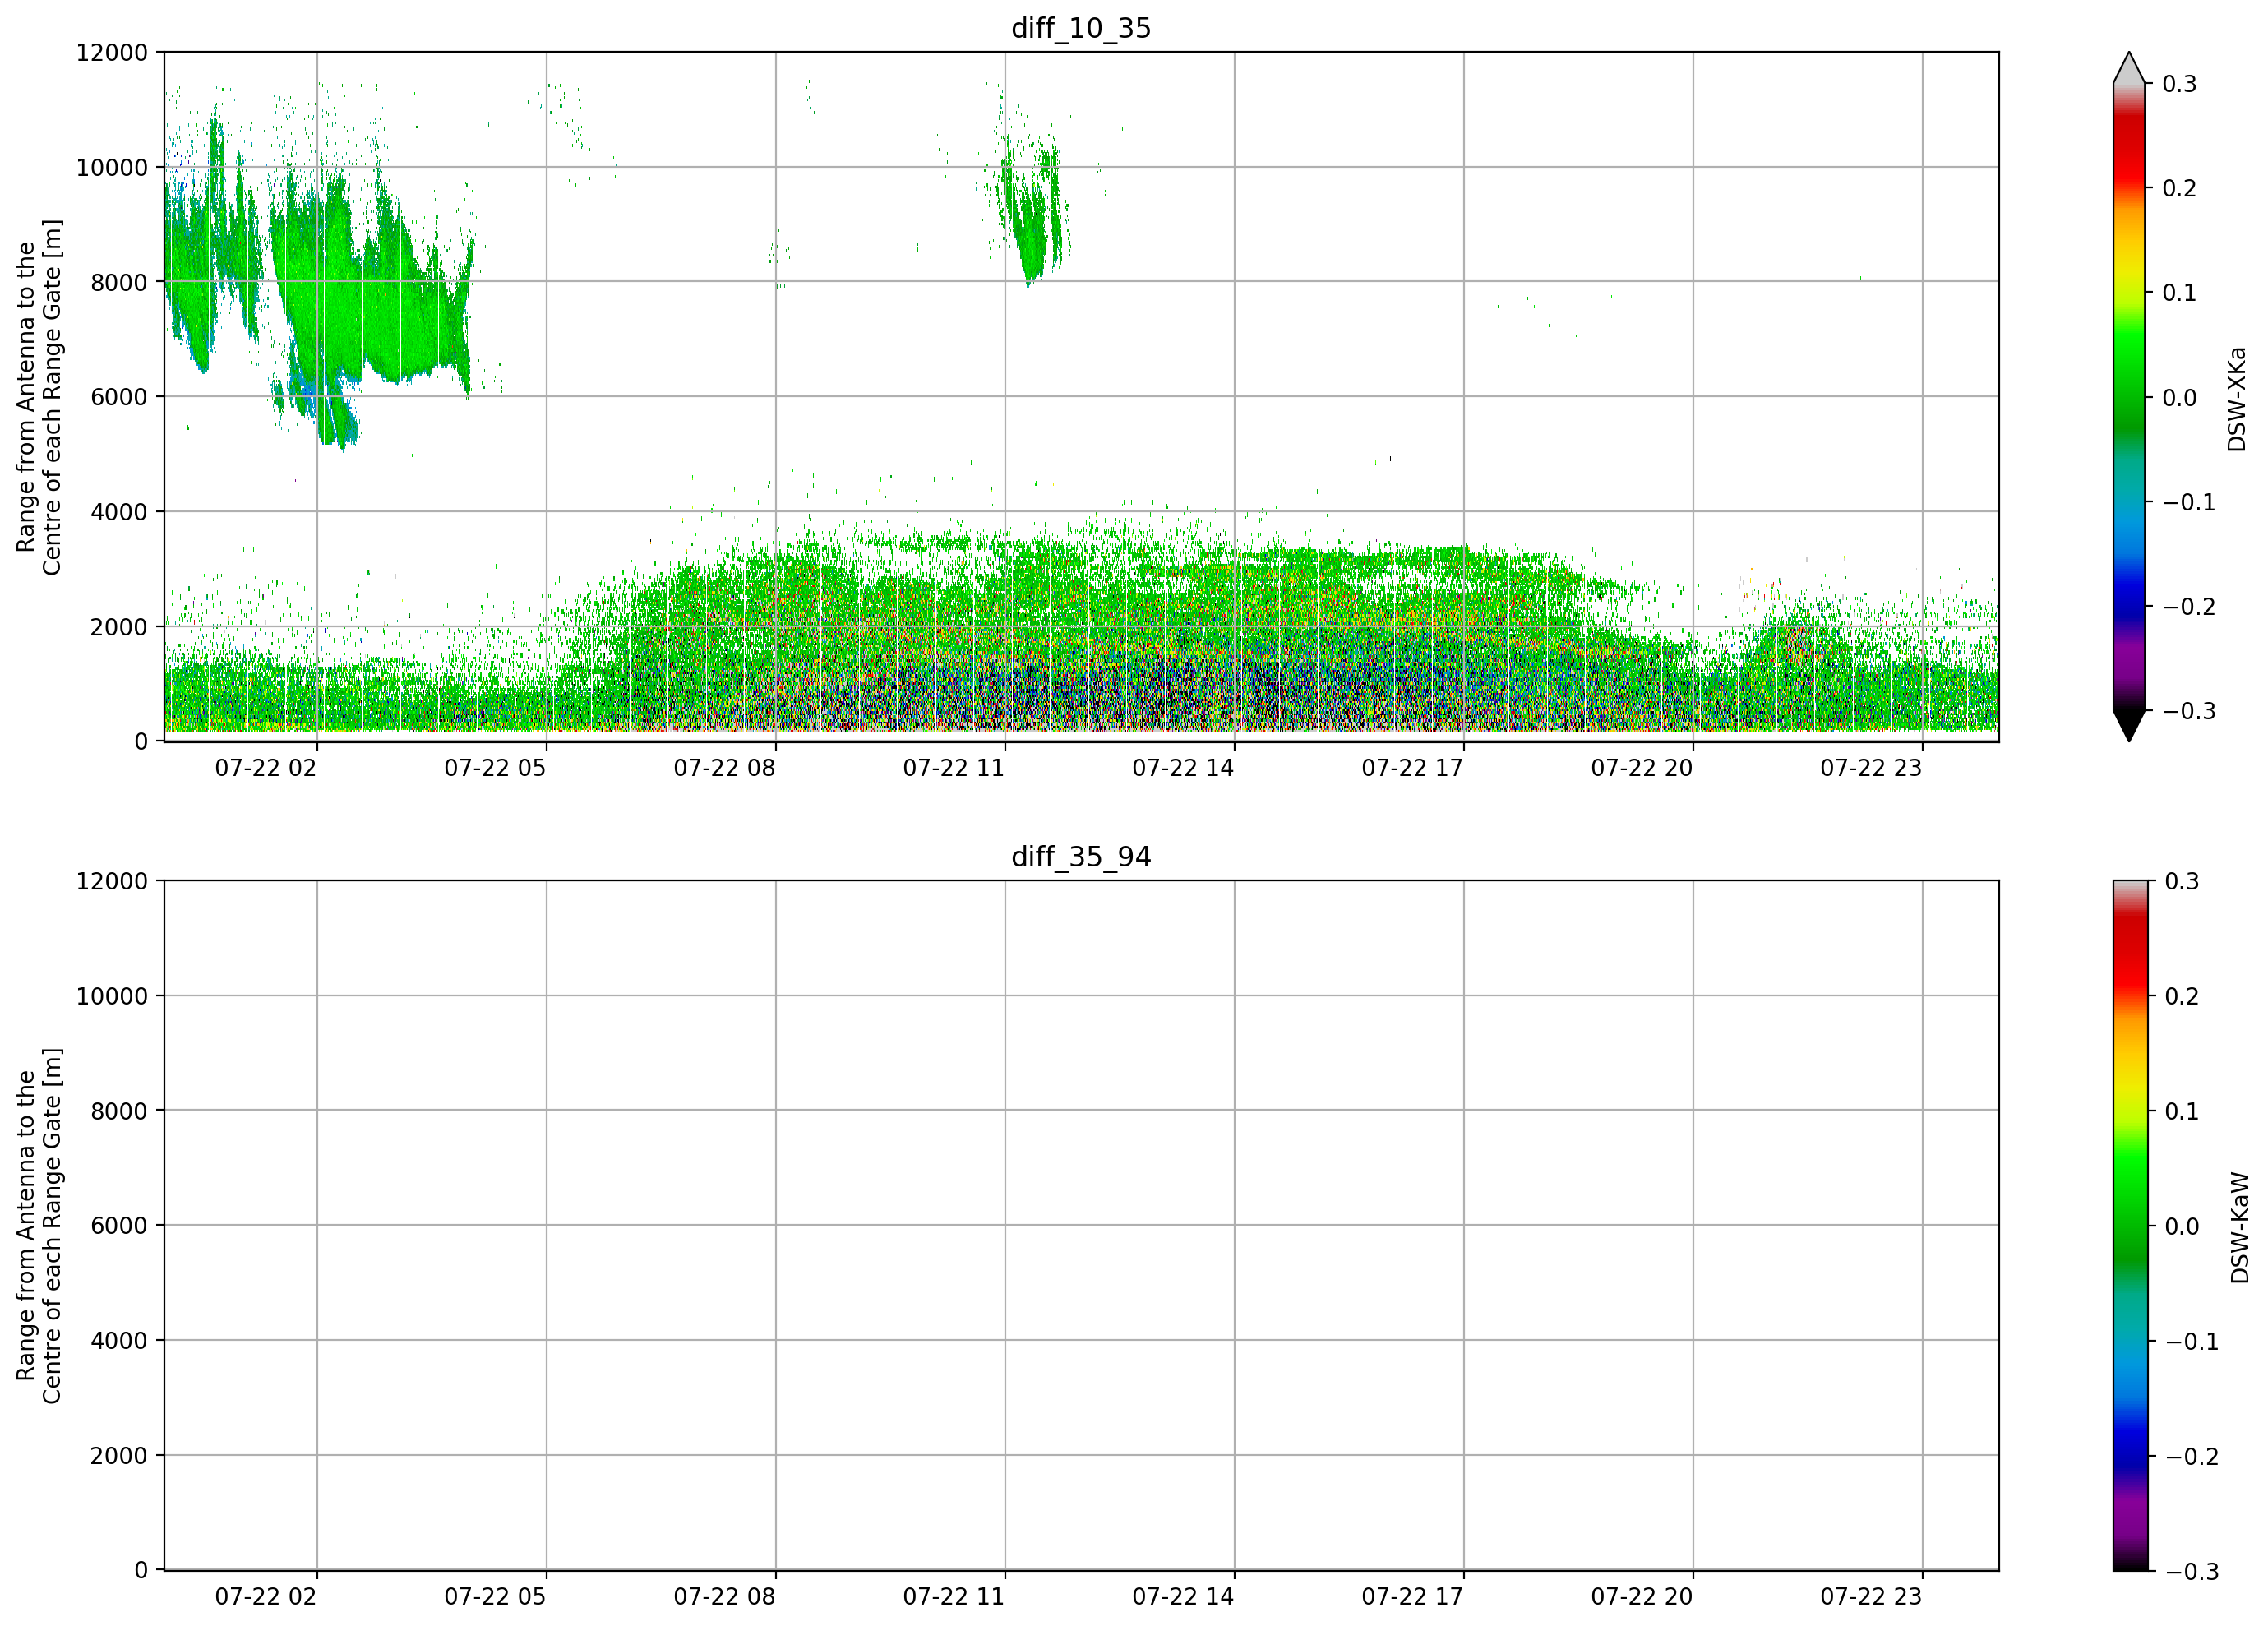Click bottom colorbar tick 0.3
Screen dimensions: 2268x1626
[x=2181, y=882]
